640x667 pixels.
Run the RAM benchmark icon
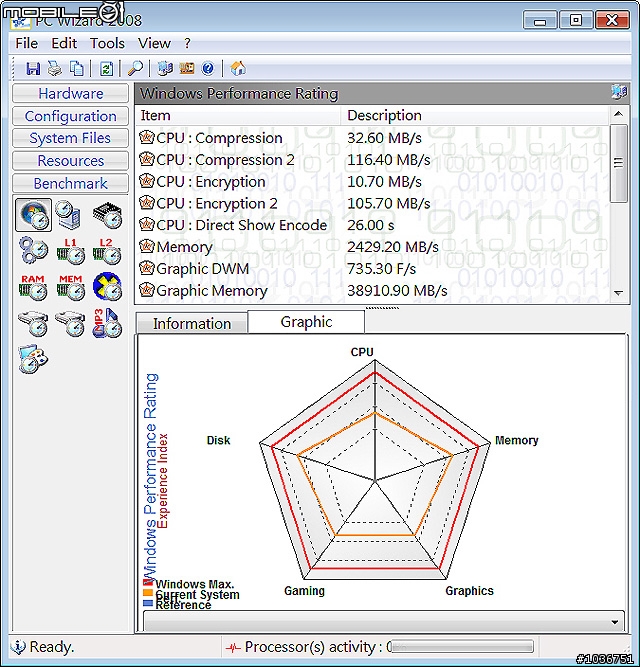click(33, 287)
